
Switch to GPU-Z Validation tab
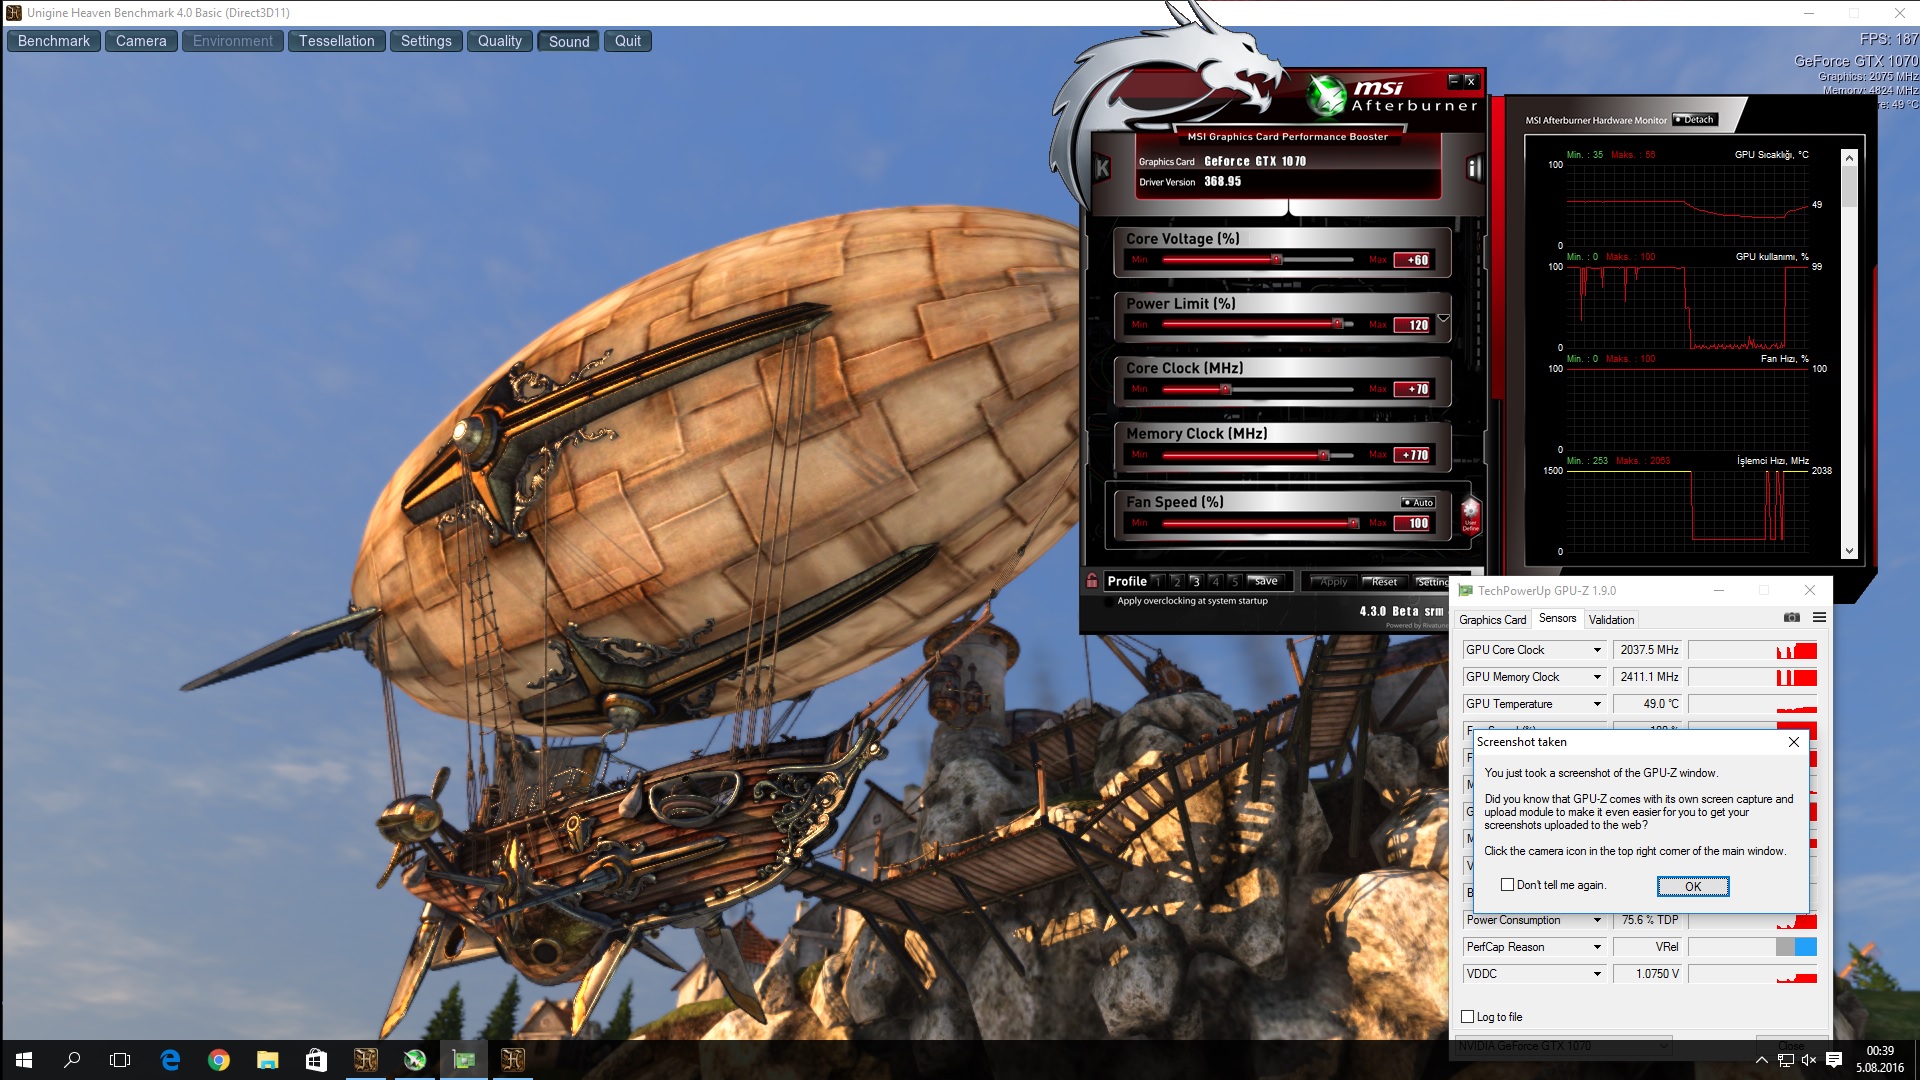(x=1611, y=620)
